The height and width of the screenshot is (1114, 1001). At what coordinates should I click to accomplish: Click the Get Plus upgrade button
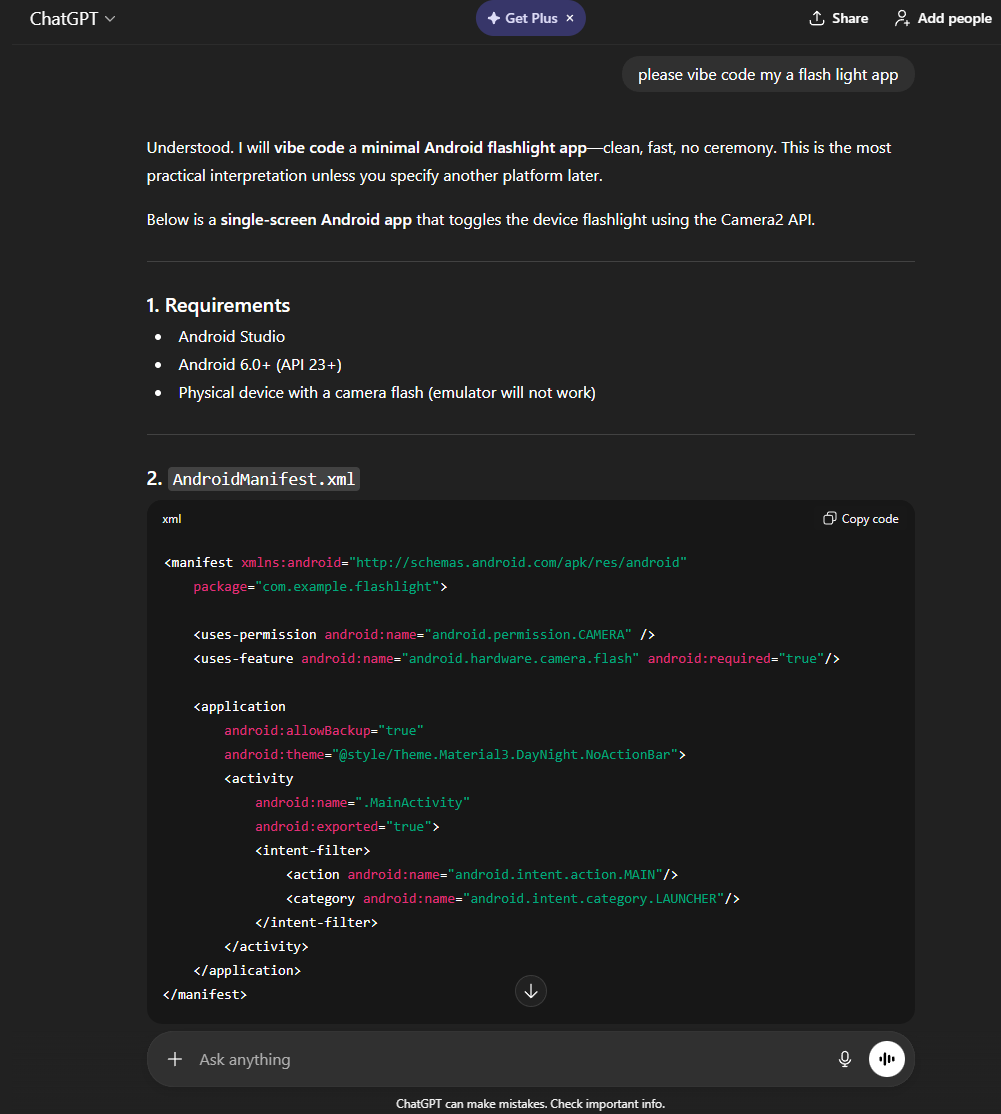pos(522,18)
